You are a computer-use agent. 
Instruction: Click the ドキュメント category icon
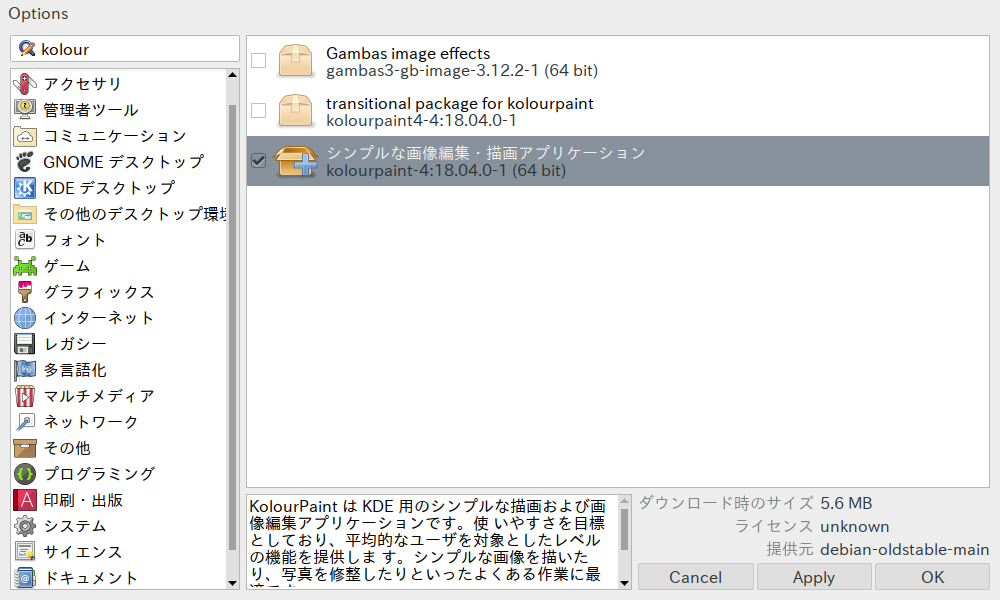tap(25, 578)
